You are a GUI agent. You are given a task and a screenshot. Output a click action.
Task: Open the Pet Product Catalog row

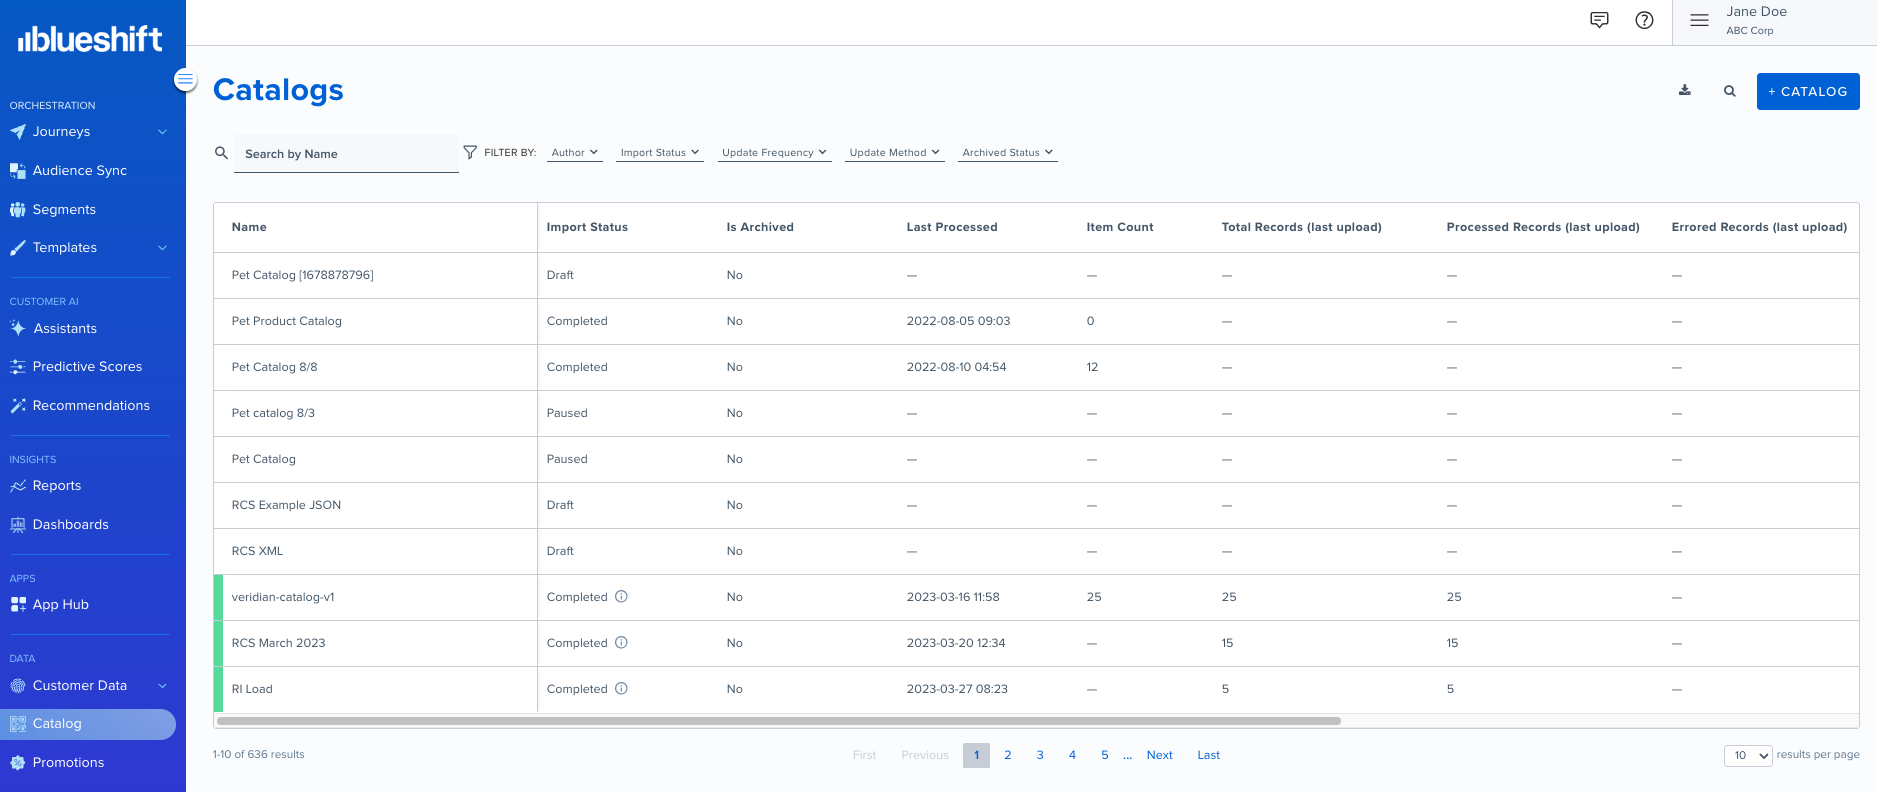pos(1036,321)
